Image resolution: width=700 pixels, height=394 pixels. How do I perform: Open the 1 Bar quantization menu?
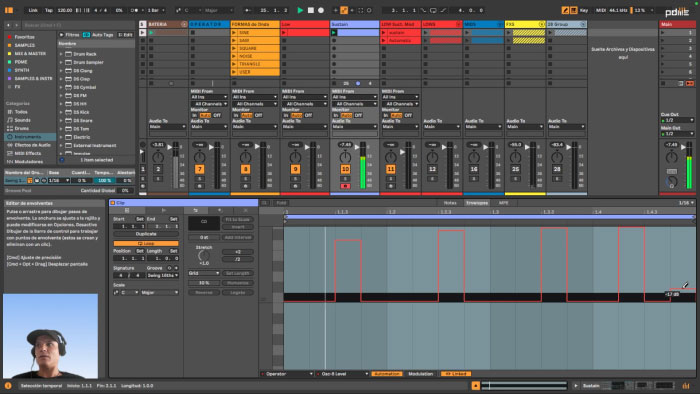pos(156,10)
